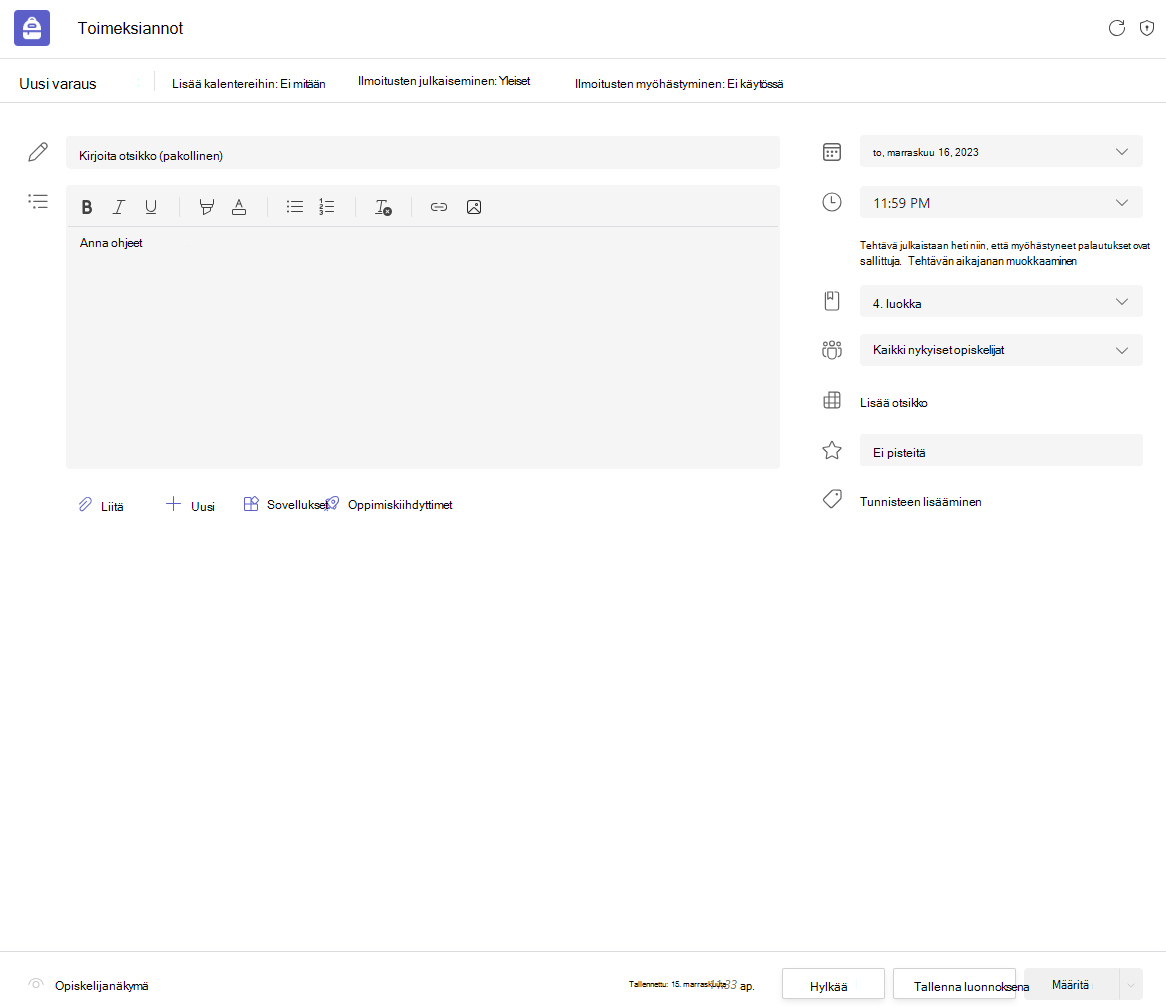Click the refresh icon in header
The image size is (1166, 1007).
(x=1116, y=28)
